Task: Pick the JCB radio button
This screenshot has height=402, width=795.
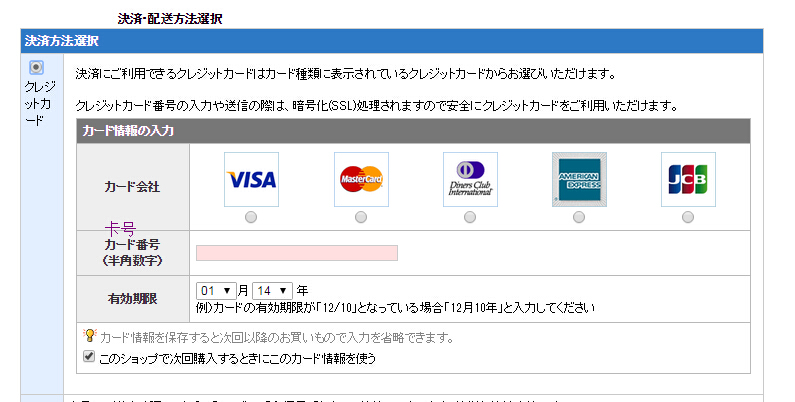Action: pos(688,217)
